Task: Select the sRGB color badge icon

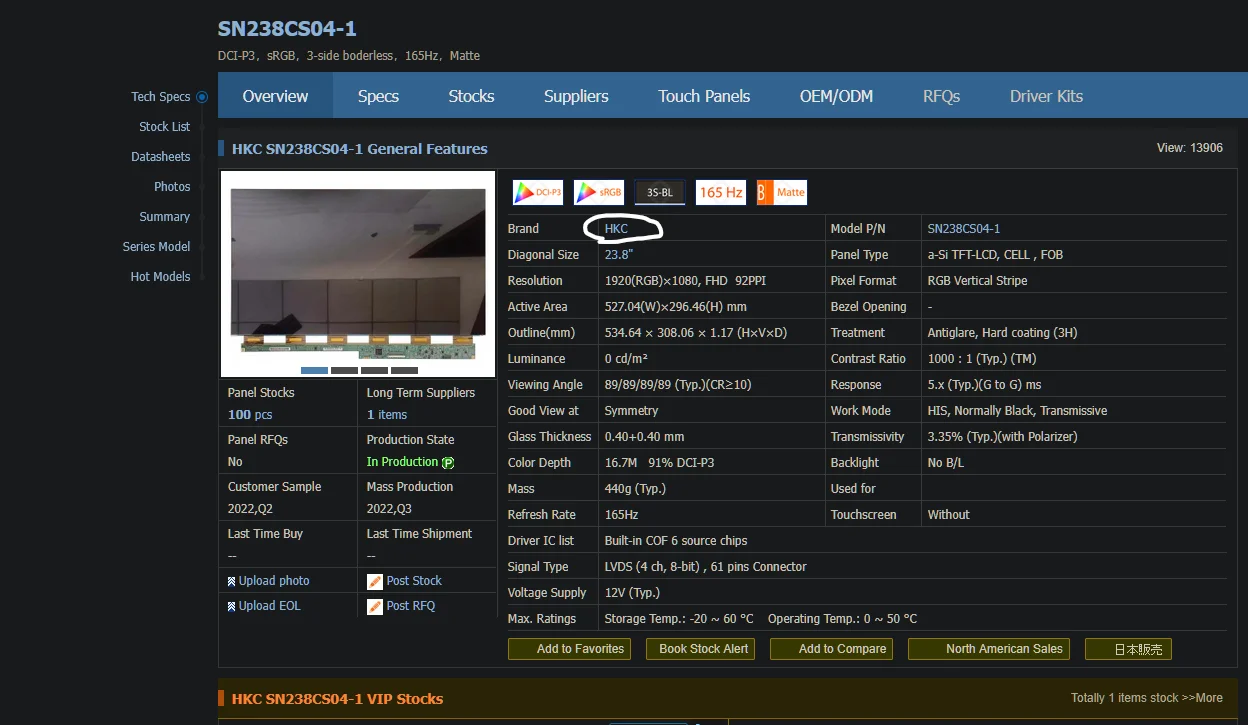Action: [x=598, y=191]
